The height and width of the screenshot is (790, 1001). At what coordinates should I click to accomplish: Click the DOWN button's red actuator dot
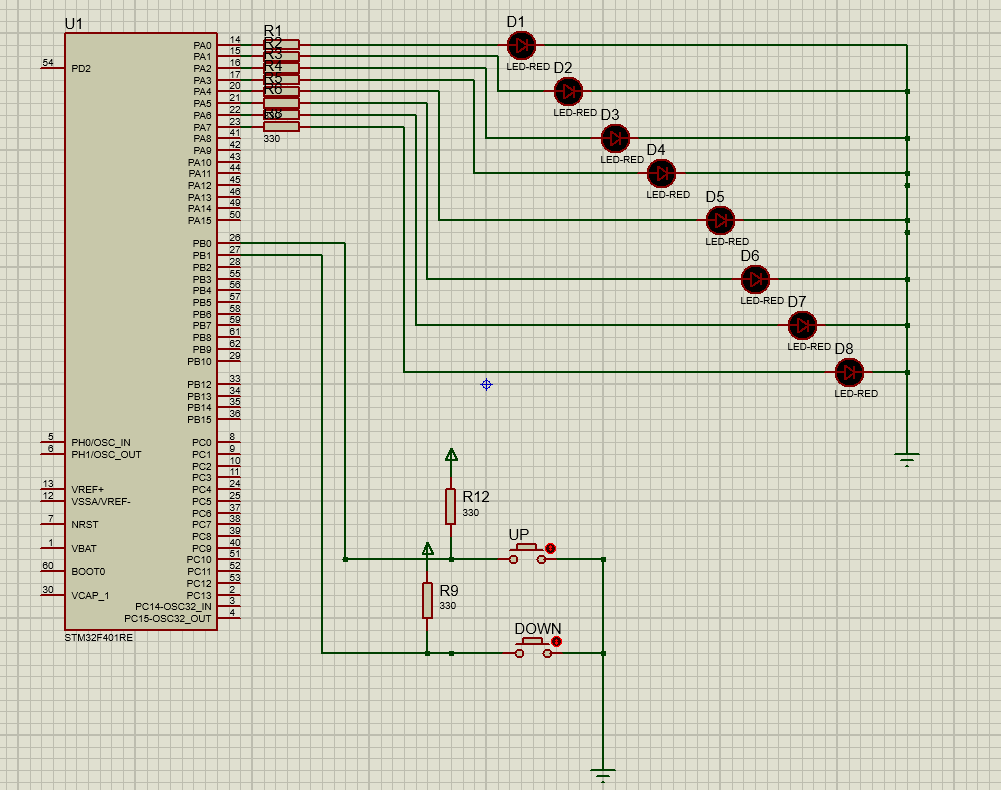coord(556,640)
